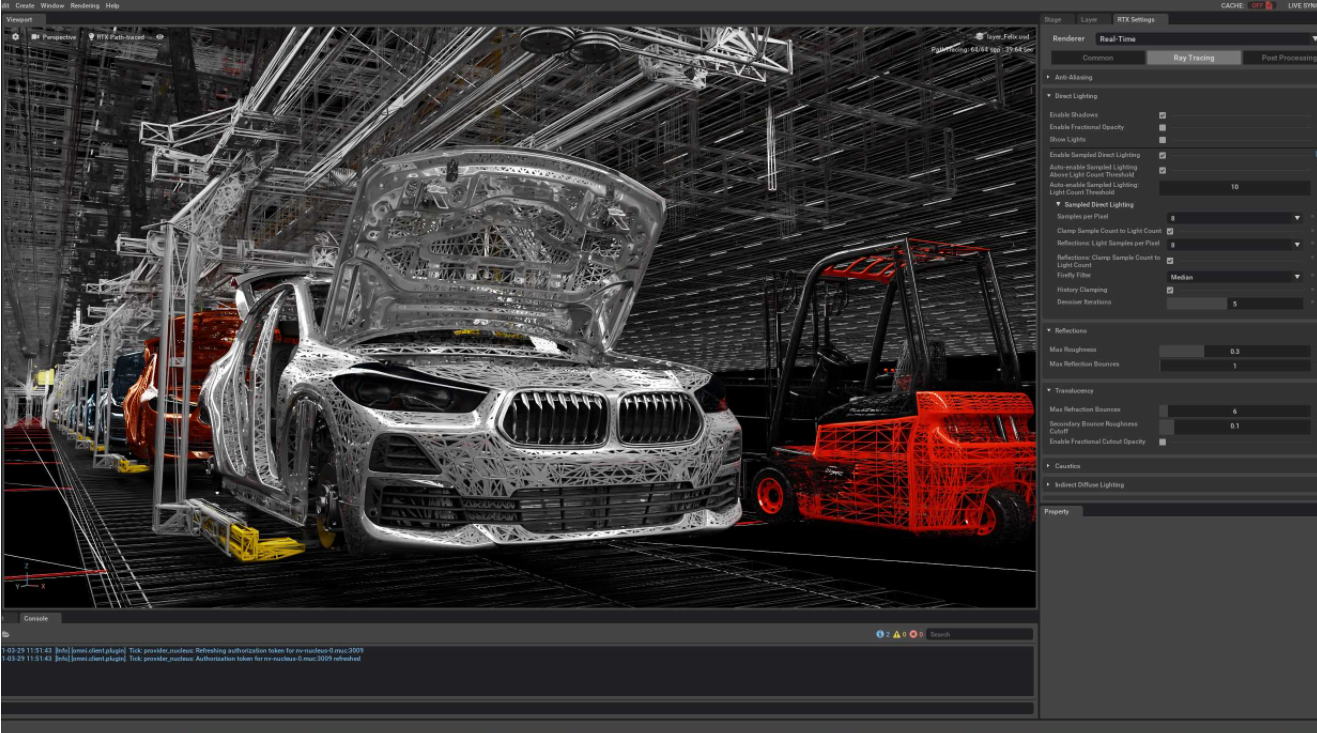Image resolution: width=1317 pixels, height=733 pixels.
Task: Check the Show Lights checkbox
Action: click(x=1162, y=139)
